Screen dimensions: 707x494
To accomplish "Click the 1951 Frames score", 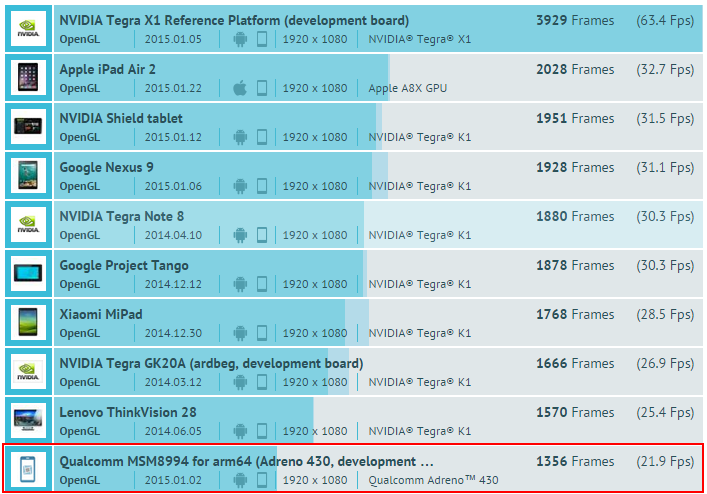I will pyautogui.click(x=575, y=119).
